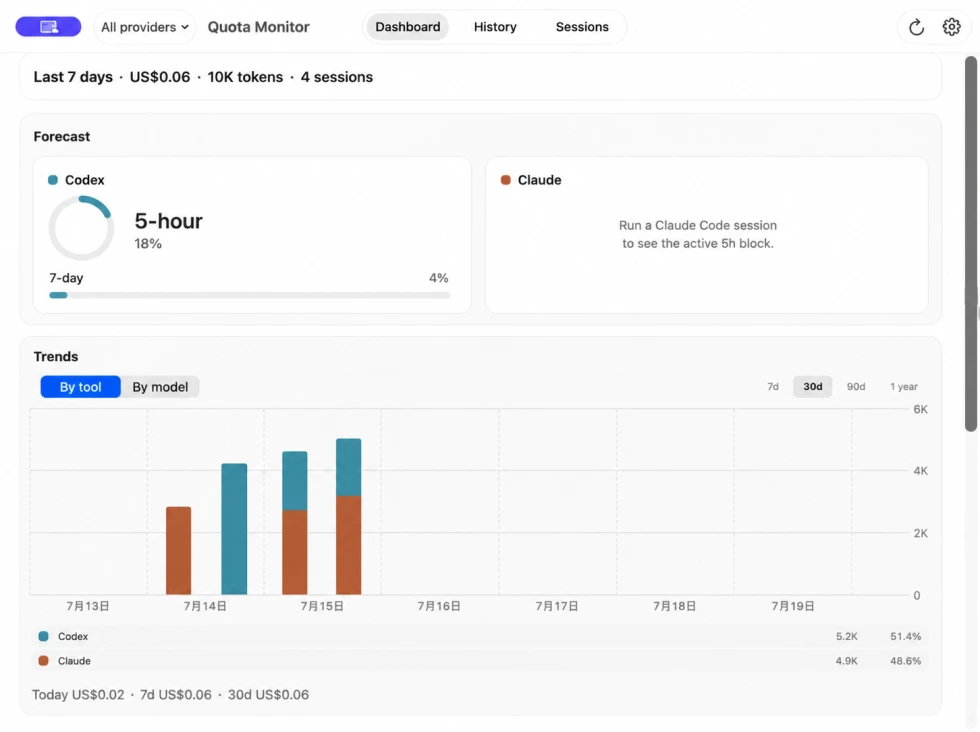Click the 'Forecast' section heading
This screenshot has height=732, width=980.
(62, 136)
